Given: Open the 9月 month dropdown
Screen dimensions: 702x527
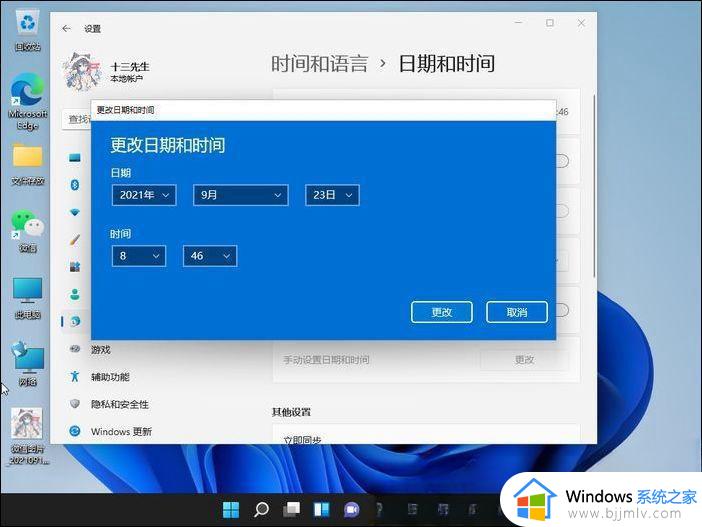Looking at the screenshot, I should (x=241, y=195).
